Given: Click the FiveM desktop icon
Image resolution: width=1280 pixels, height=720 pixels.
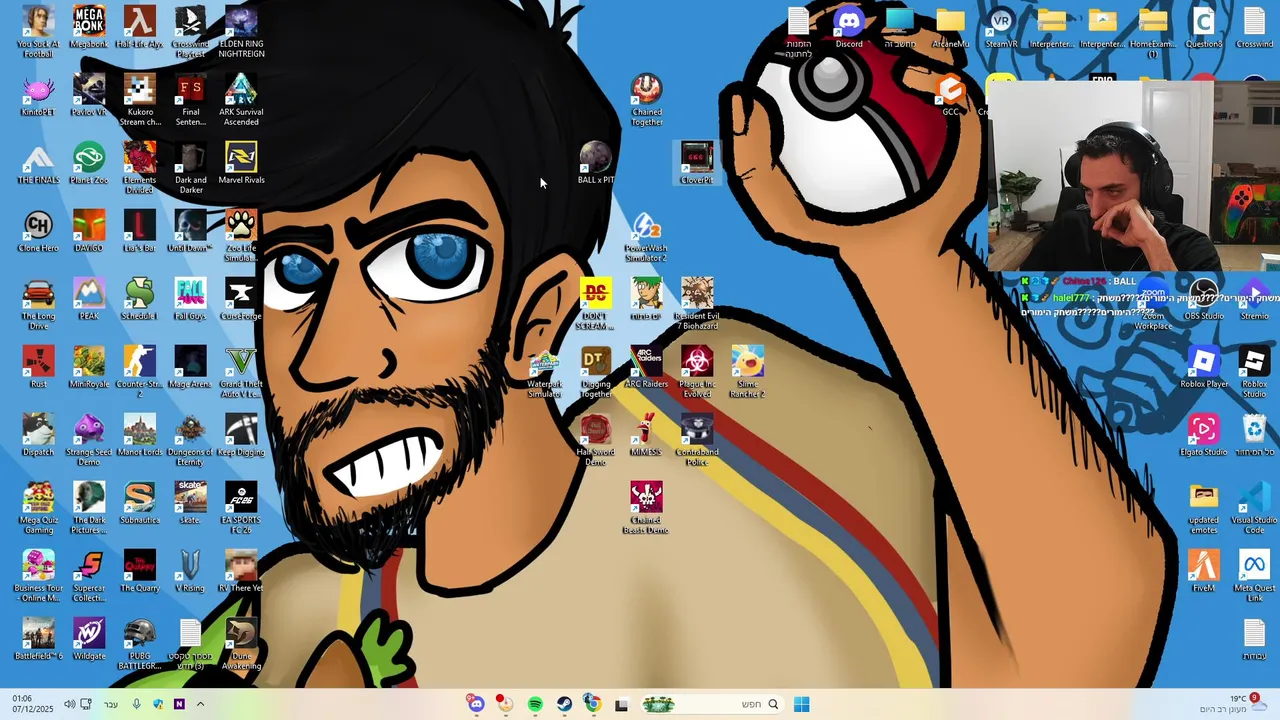Looking at the screenshot, I should (x=1204, y=571).
